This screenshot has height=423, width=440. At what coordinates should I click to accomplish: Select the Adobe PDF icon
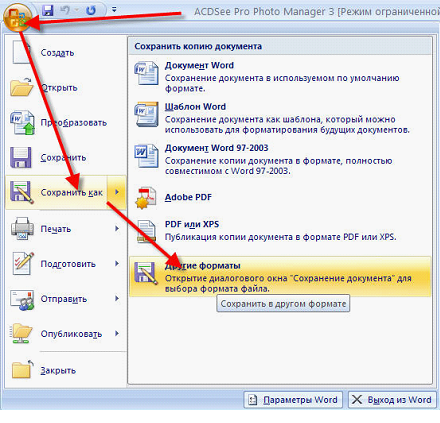146,198
